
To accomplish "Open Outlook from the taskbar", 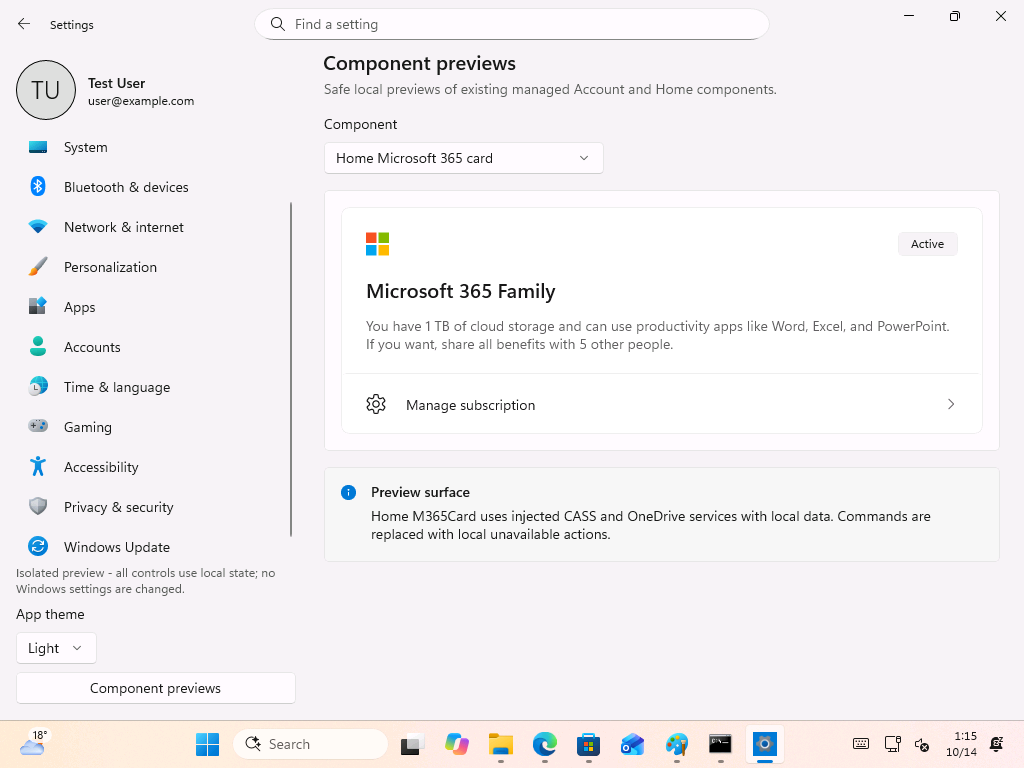I will point(632,744).
